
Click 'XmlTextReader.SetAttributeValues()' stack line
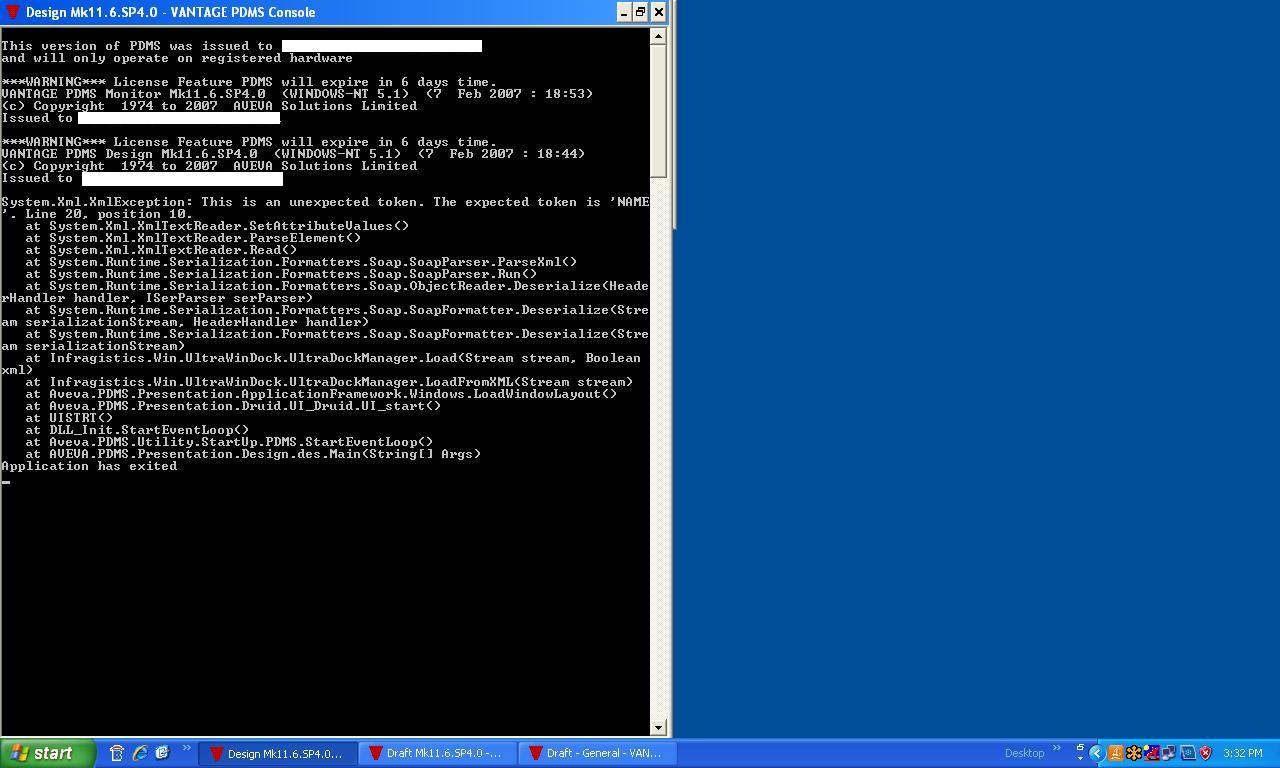point(217,226)
